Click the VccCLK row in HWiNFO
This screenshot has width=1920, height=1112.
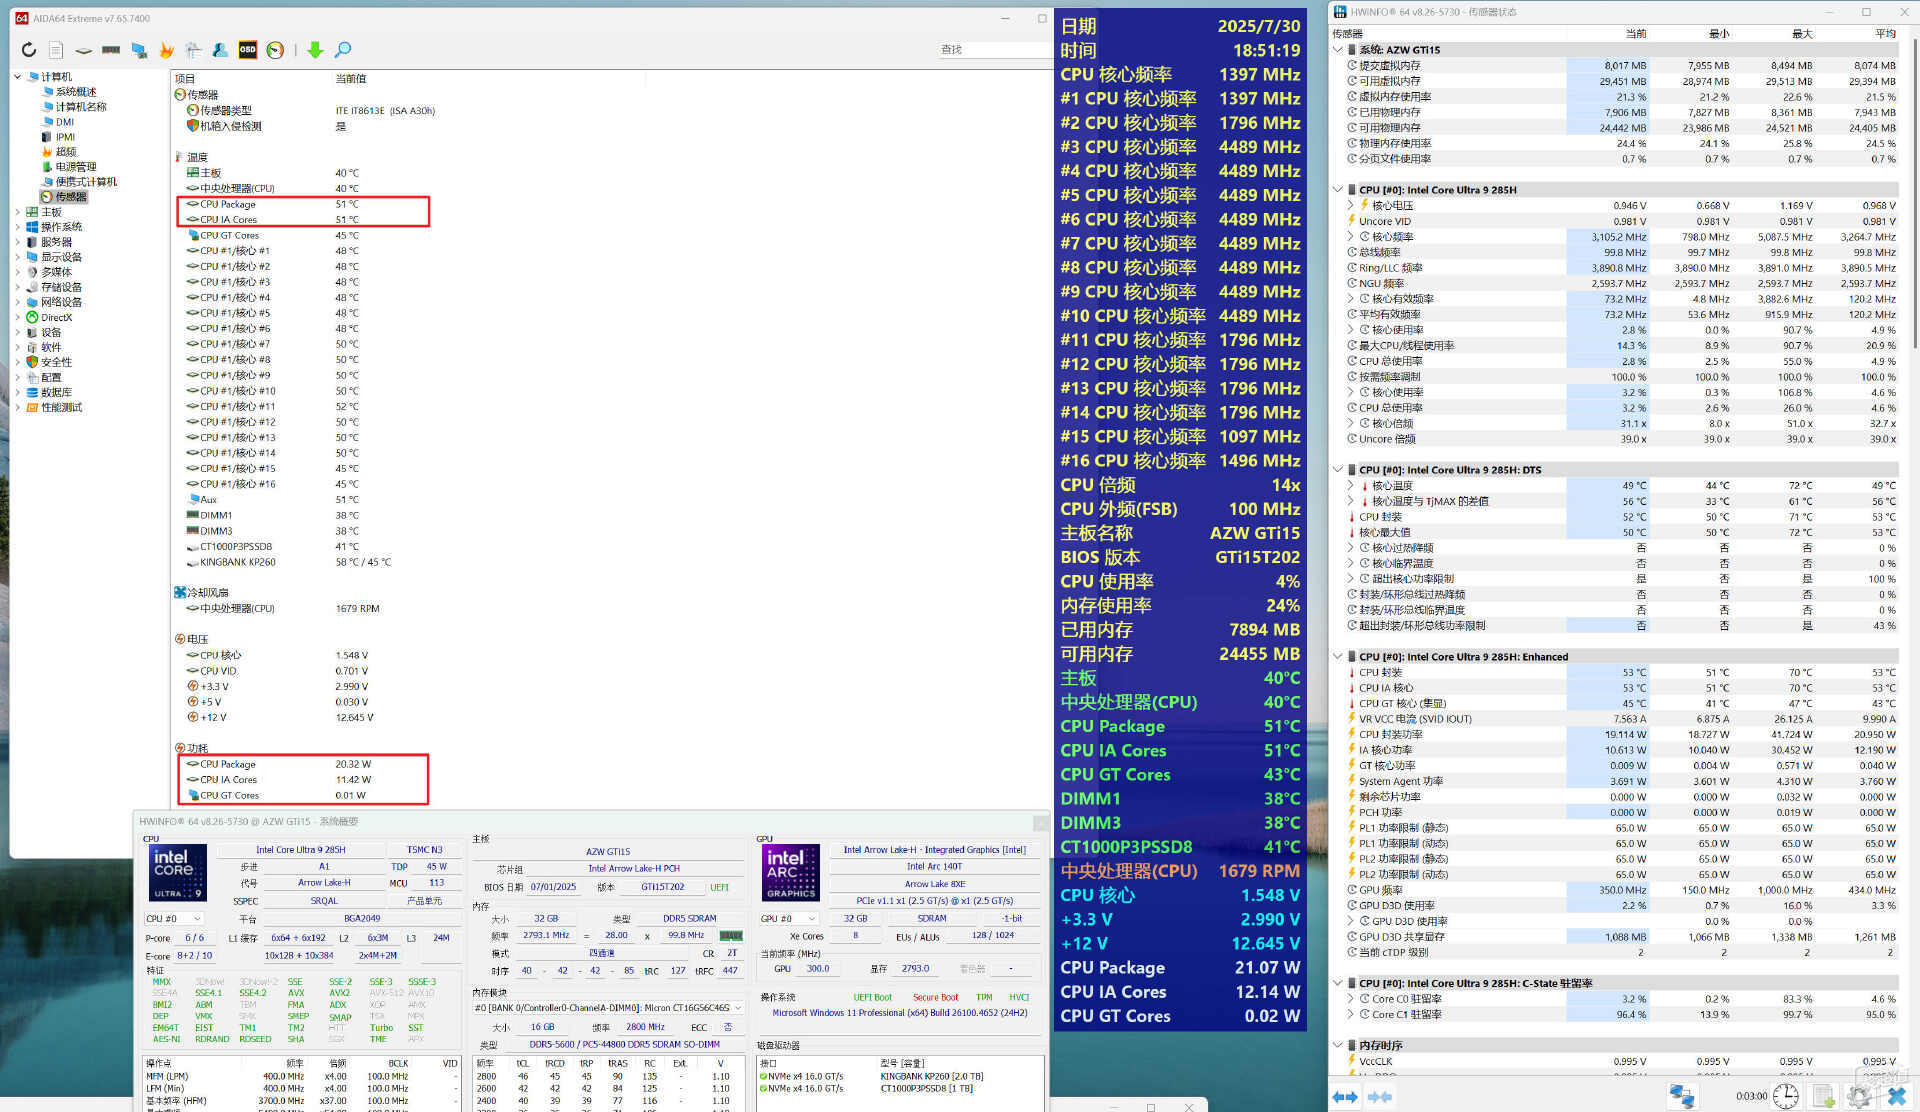pos(1622,1061)
